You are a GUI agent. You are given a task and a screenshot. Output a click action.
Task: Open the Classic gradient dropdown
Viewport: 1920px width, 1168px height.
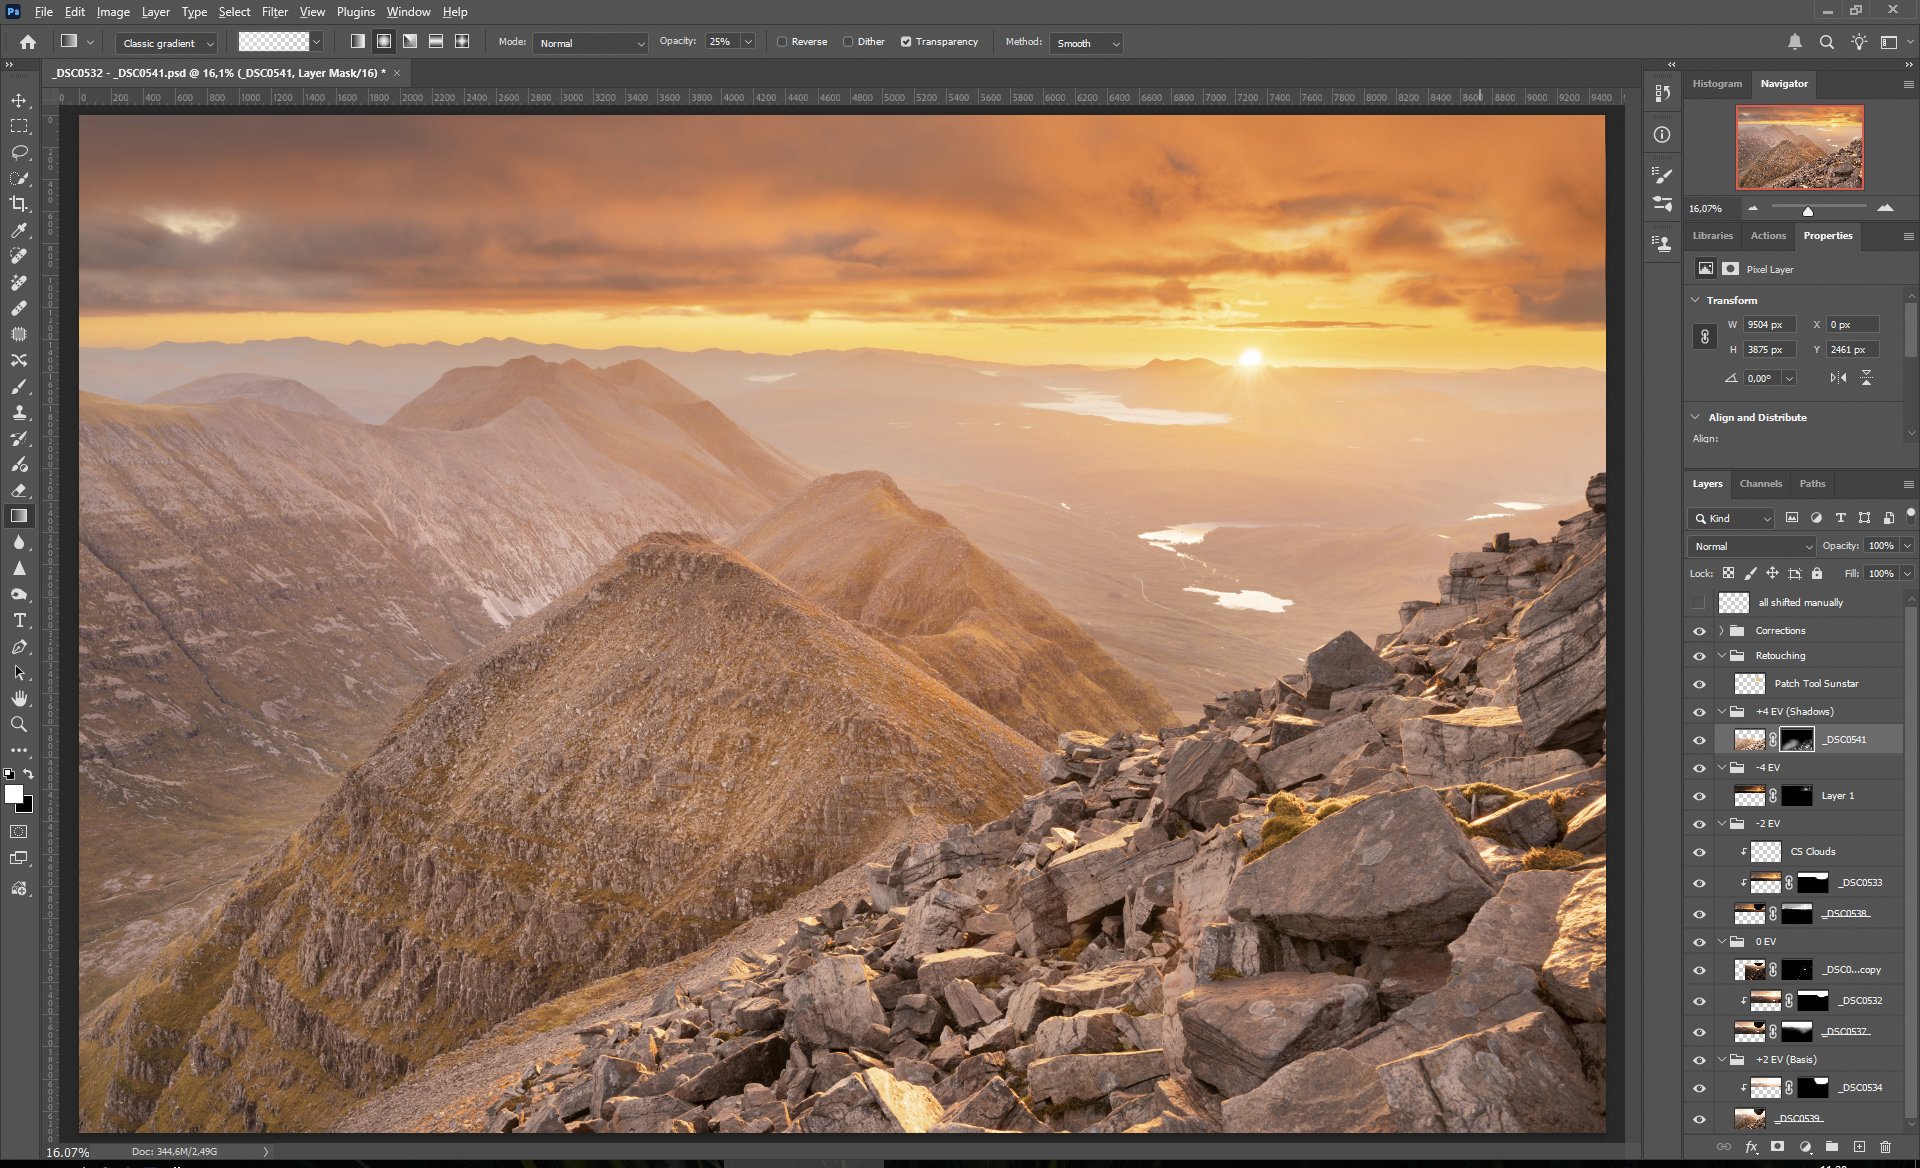[166, 43]
